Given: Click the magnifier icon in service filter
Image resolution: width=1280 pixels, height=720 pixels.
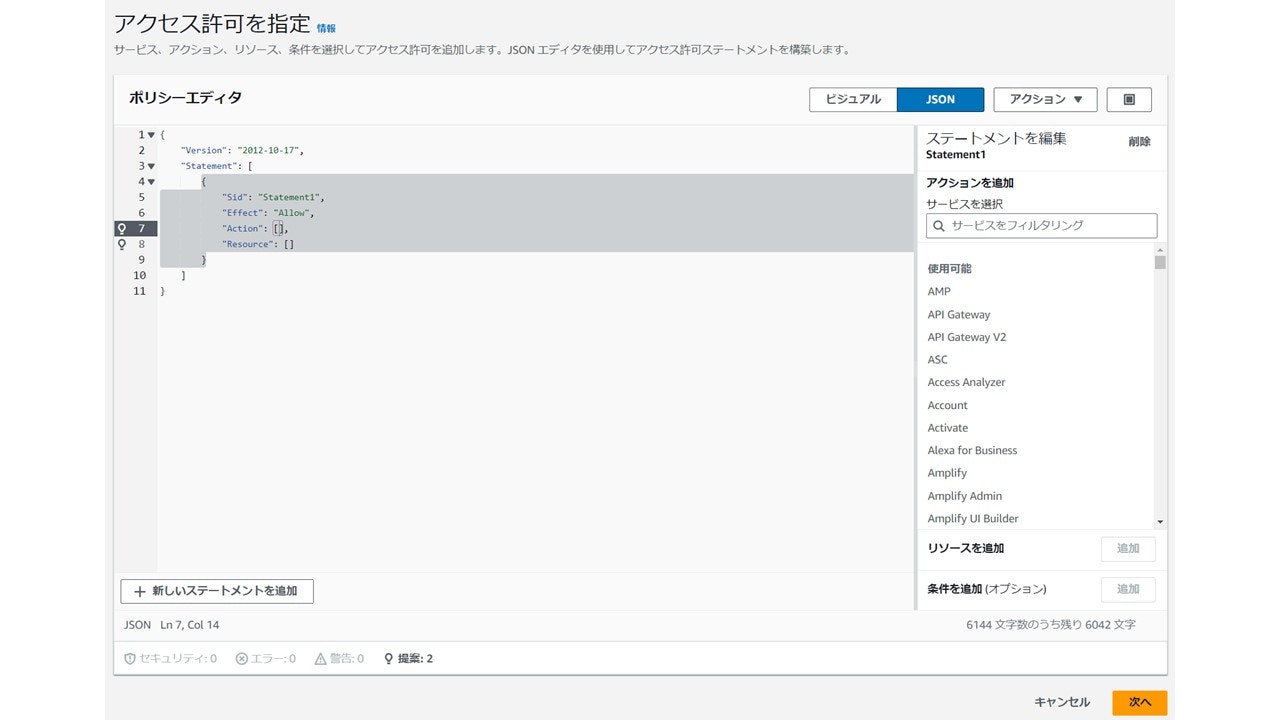Looking at the screenshot, I should click(x=938, y=226).
